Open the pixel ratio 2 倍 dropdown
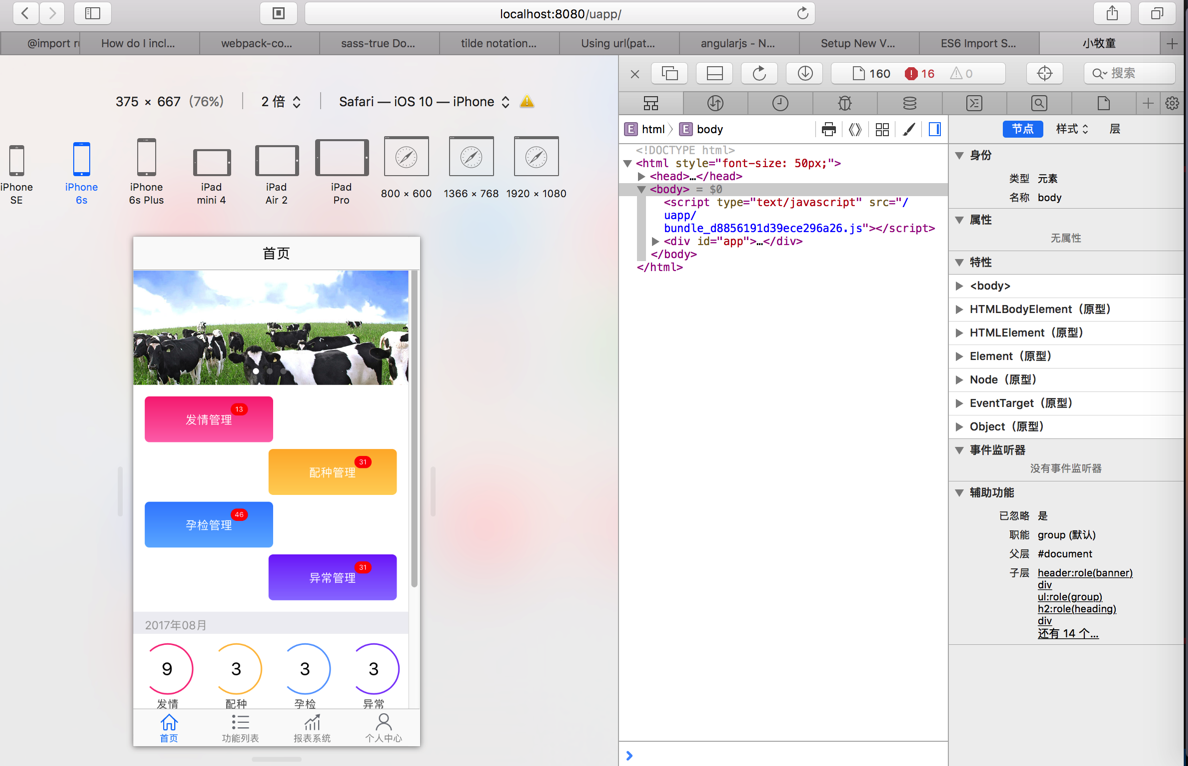 (281, 102)
